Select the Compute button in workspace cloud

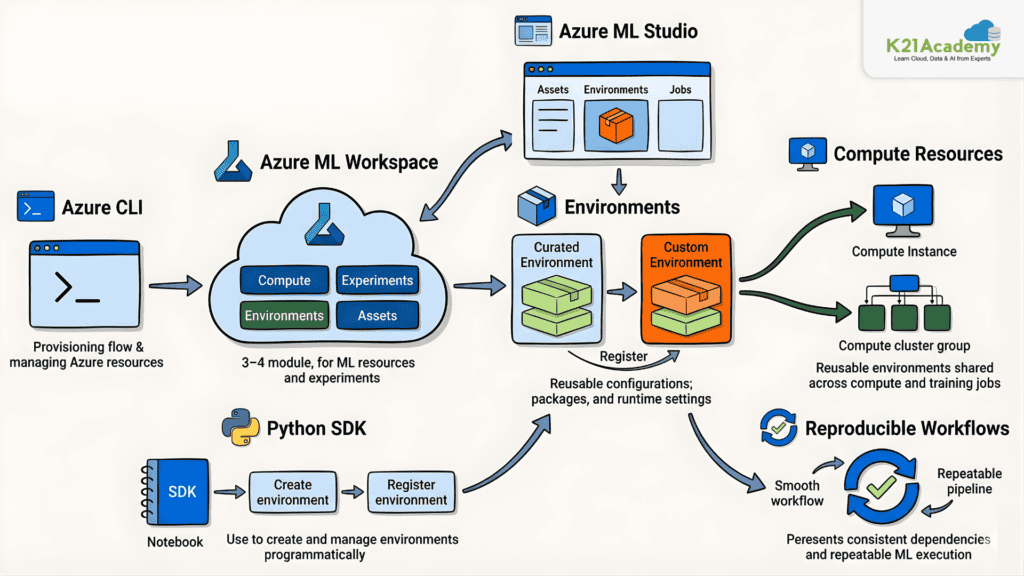284,280
